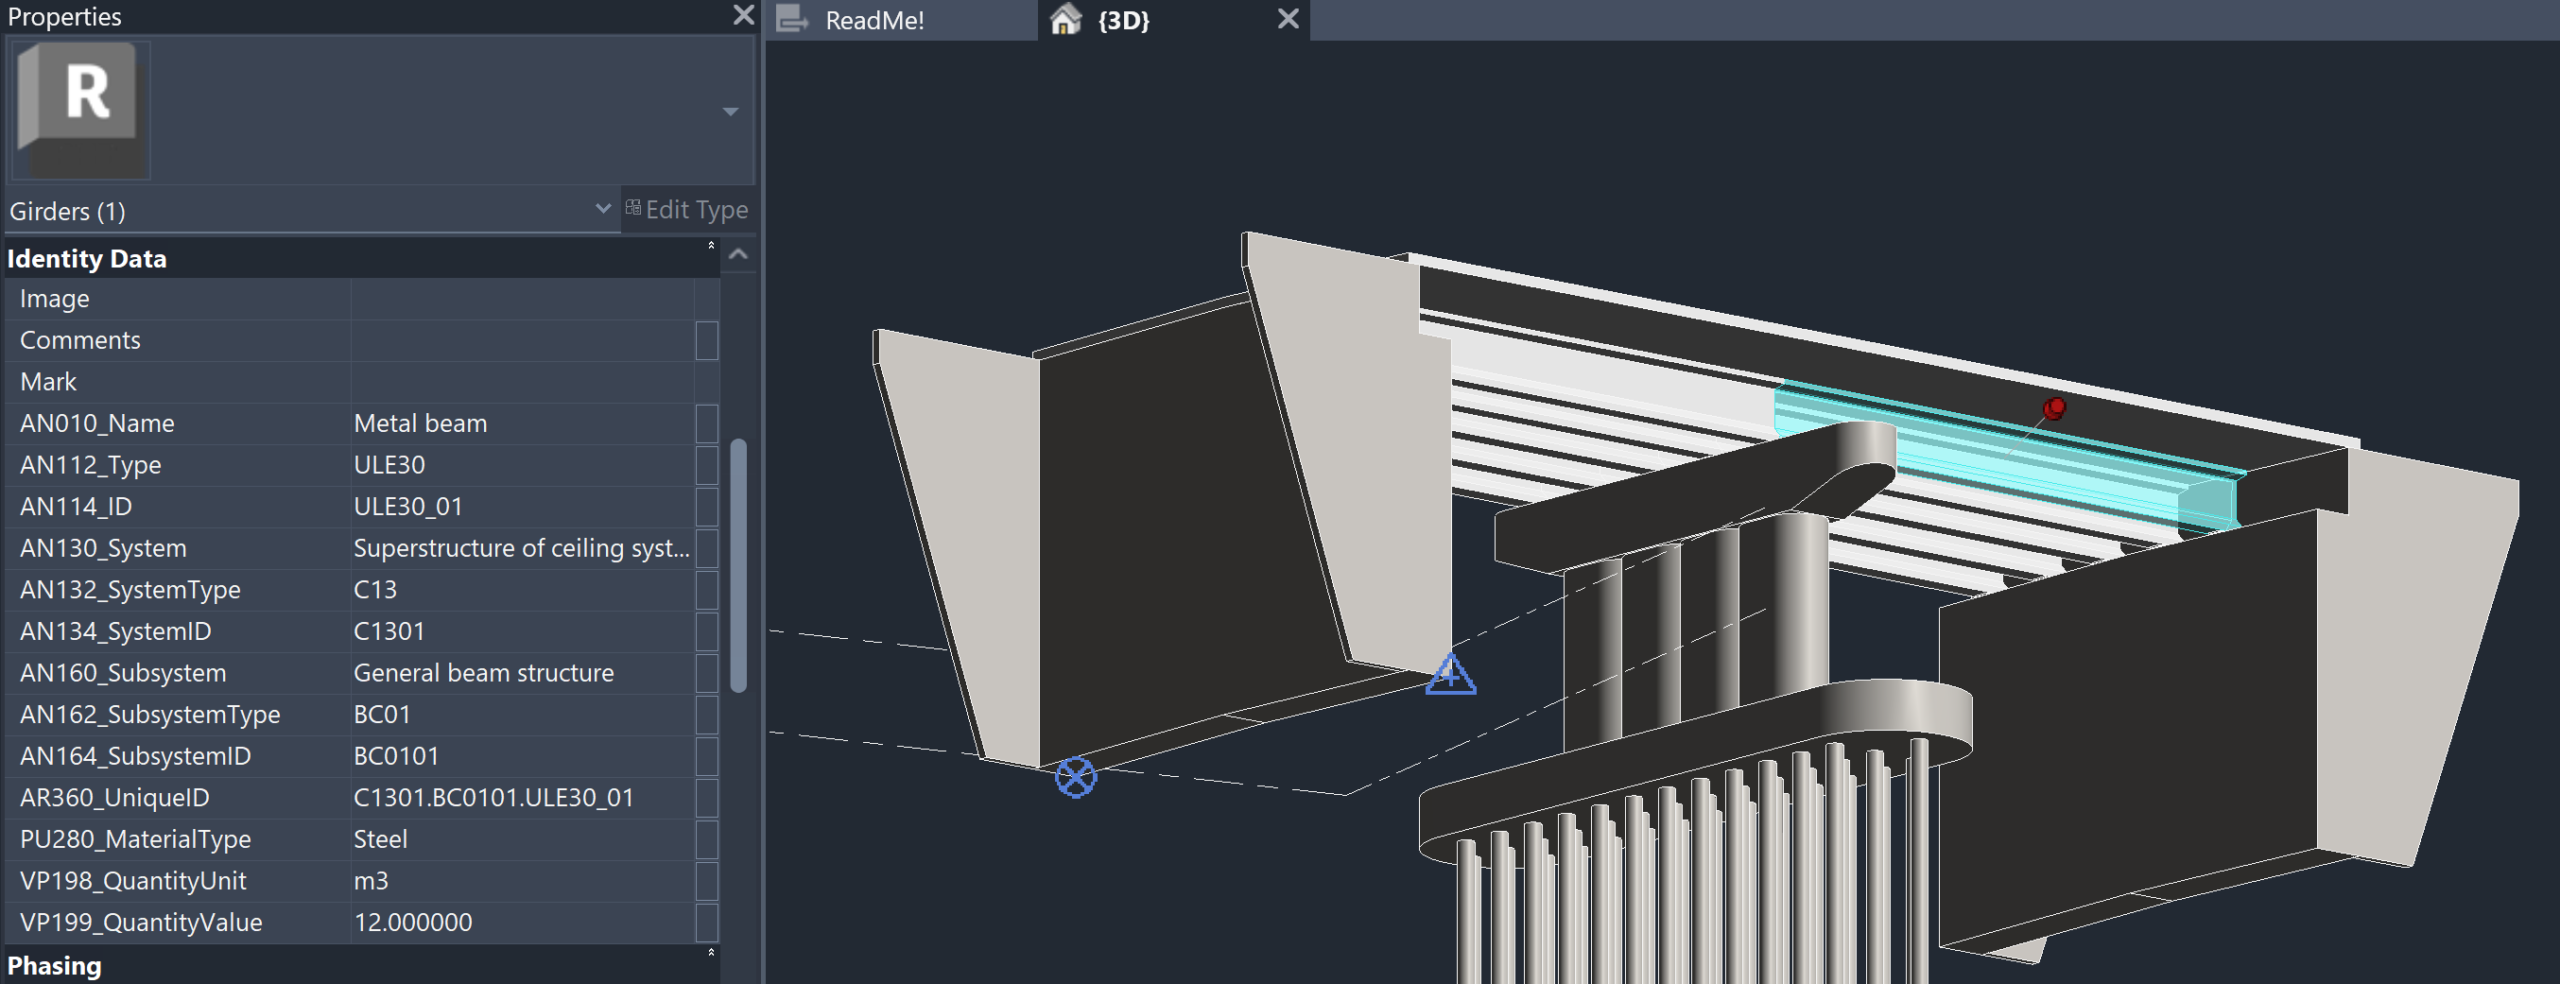
Task: Toggle the box beside PU280_MaterialType
Action: [x=707, y=839]
